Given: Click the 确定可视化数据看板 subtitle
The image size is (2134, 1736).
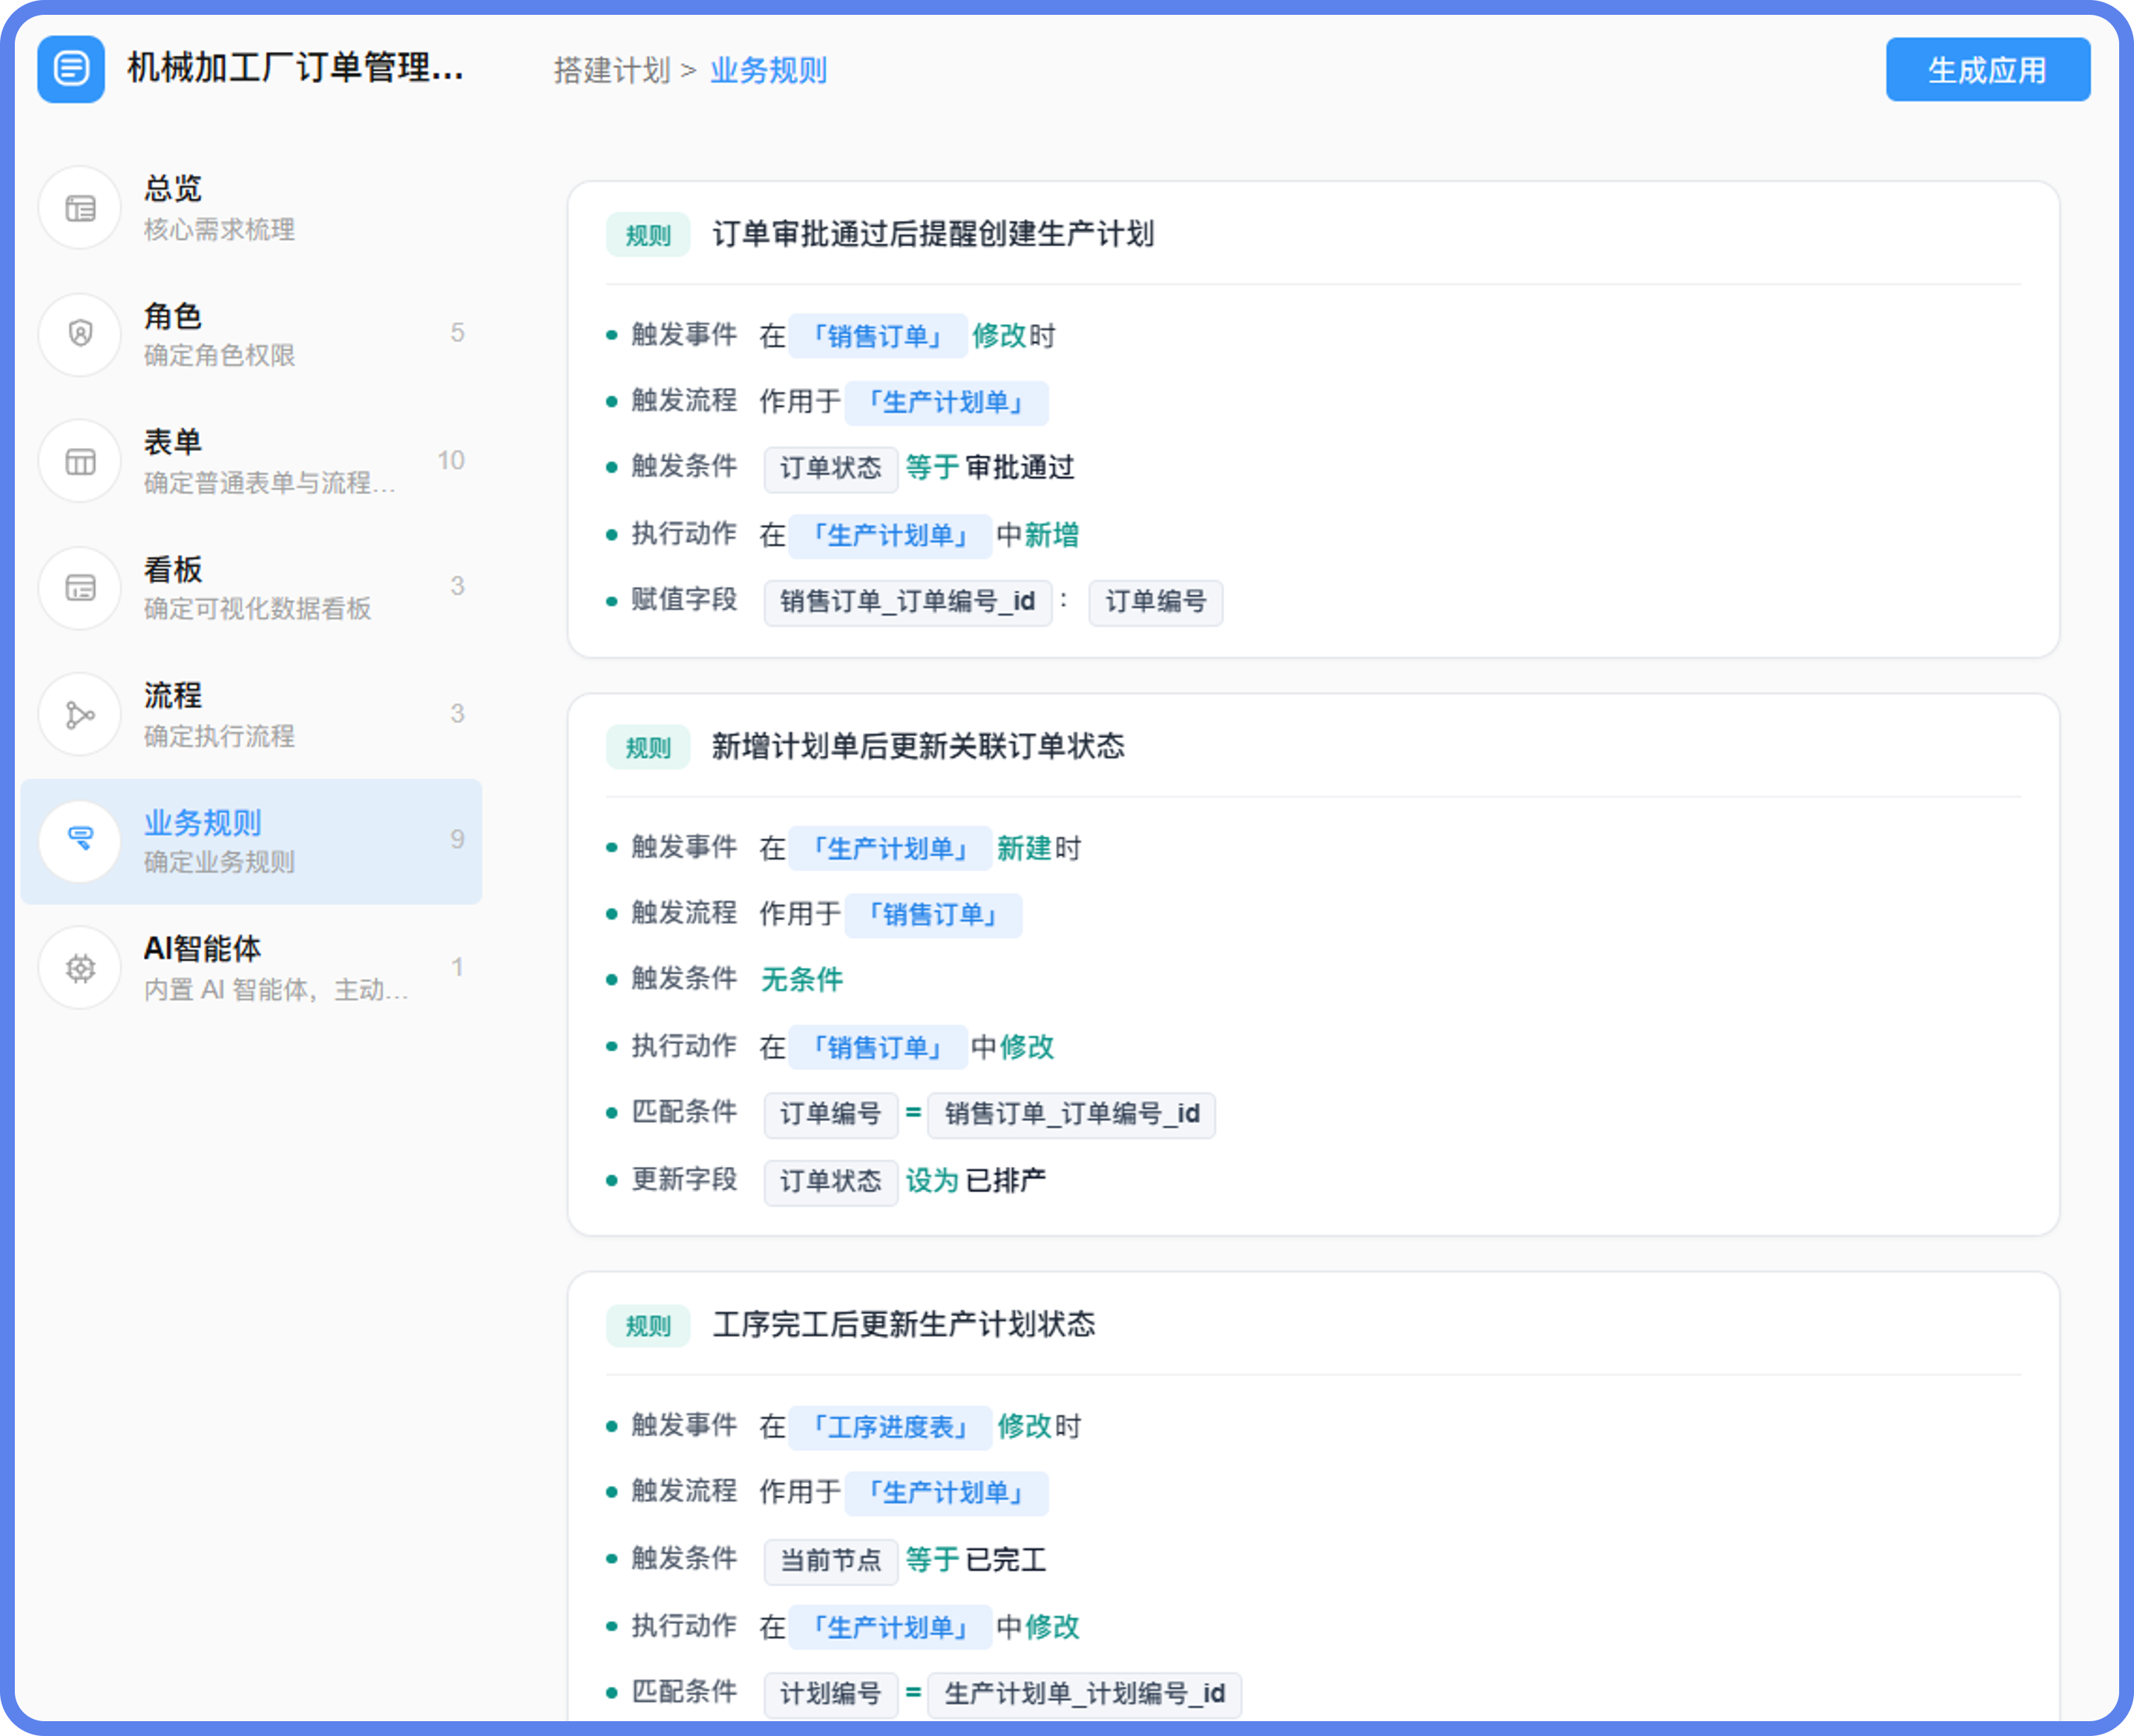Looking at the screenshot, I should 257,608.
